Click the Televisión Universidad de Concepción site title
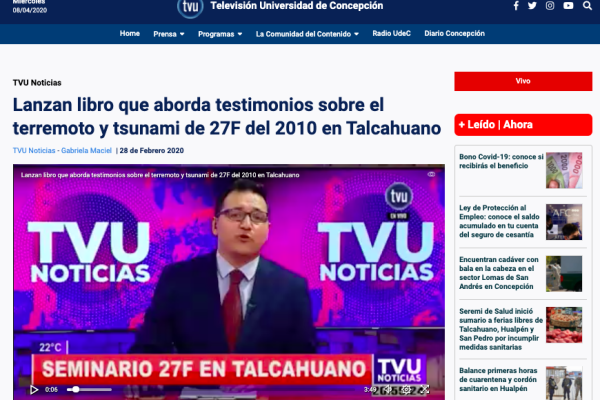 [x=297, y=6]
